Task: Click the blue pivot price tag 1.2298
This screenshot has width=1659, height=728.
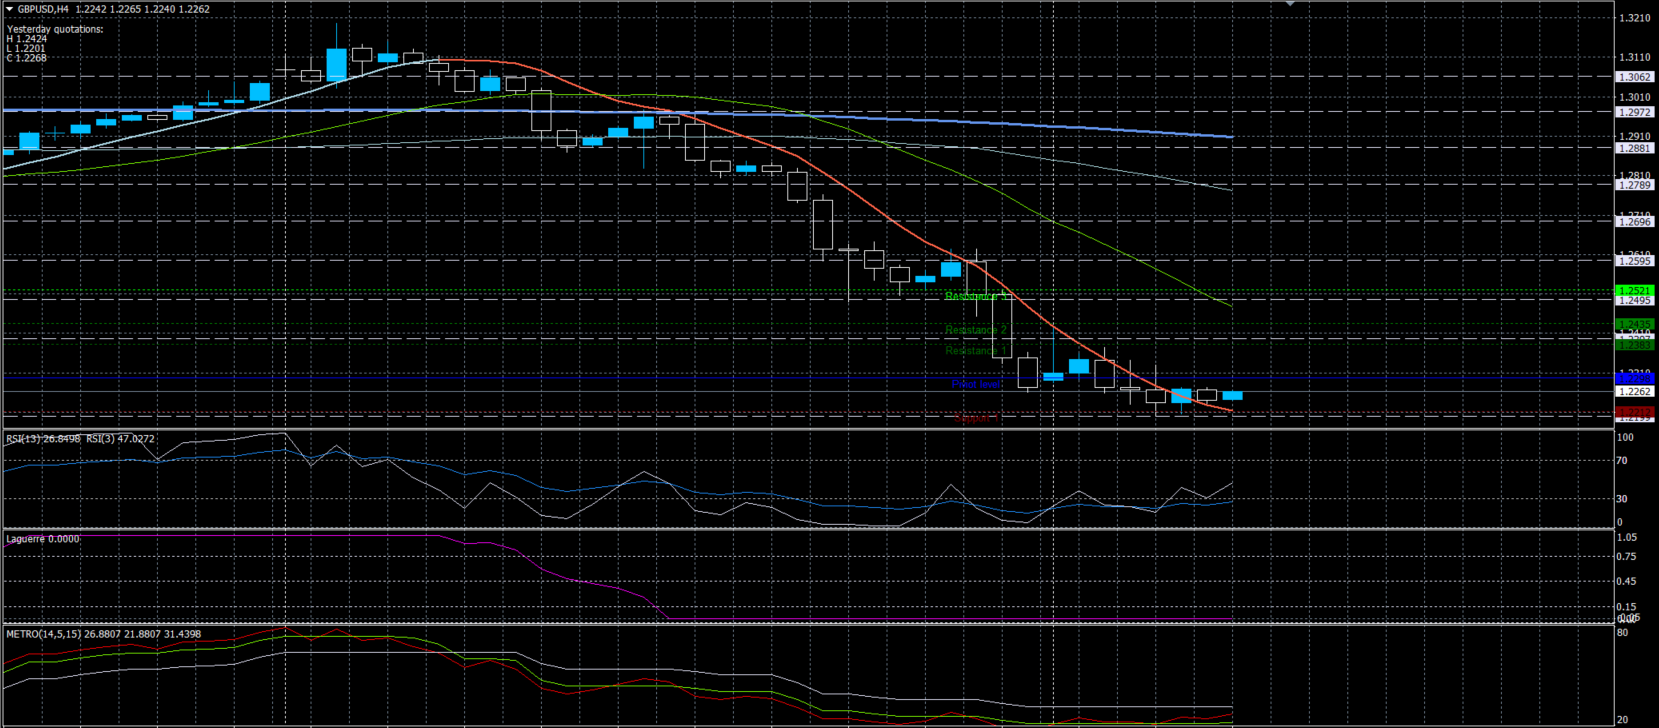Action: (1635, 378)
